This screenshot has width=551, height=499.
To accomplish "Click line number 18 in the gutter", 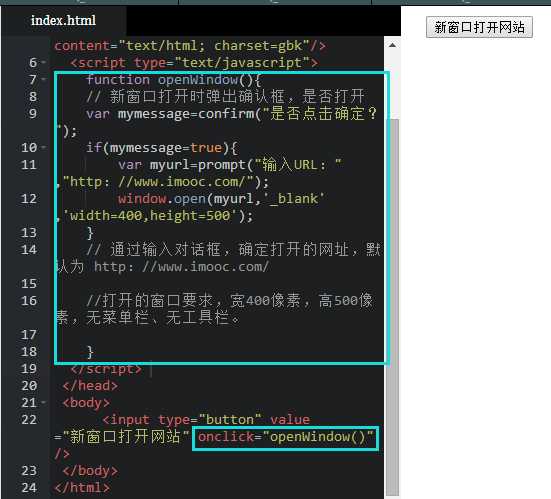I will click(29, 352).
